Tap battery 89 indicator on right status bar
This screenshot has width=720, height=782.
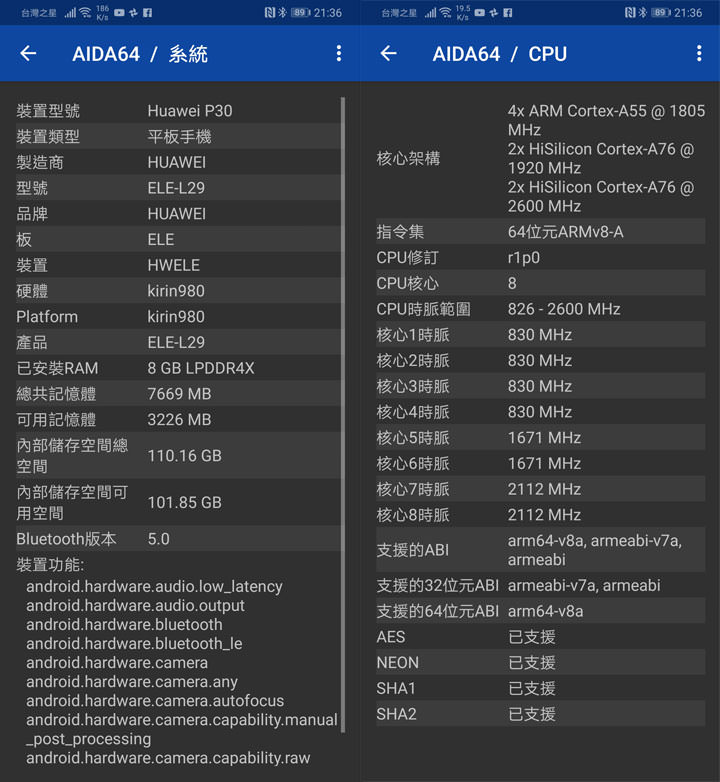[x=661, y=12]
